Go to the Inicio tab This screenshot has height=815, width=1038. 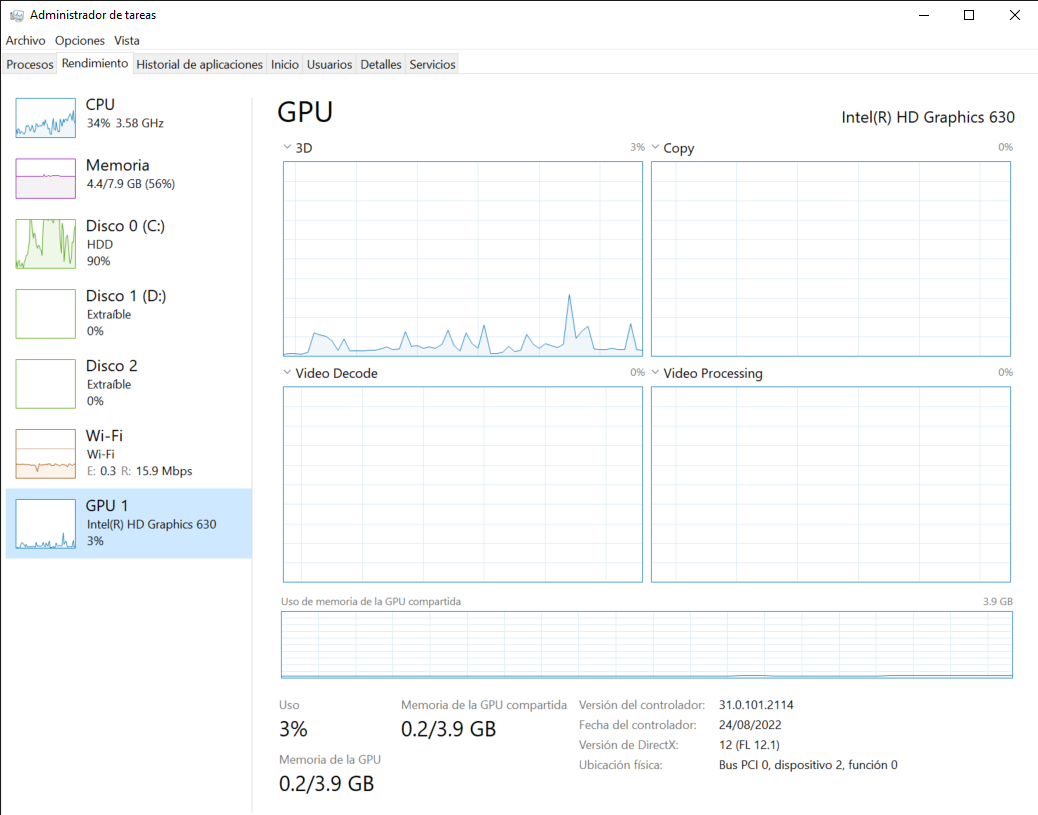pyautogui.click(x=285, y=64)
